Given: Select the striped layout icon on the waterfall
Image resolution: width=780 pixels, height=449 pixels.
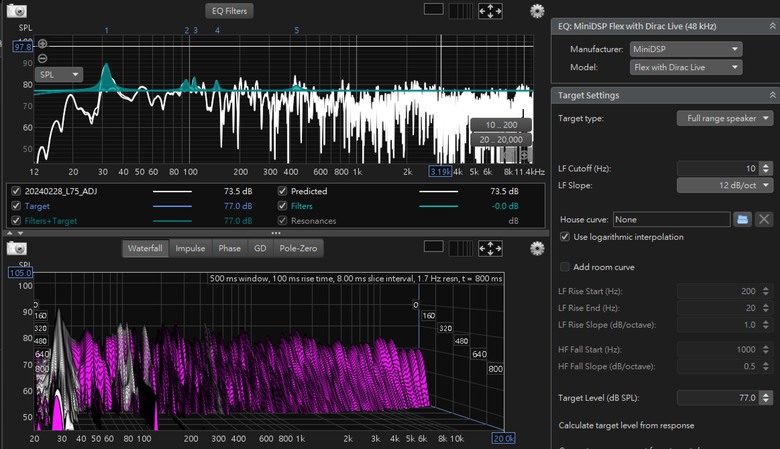Looking at the screenshot, I should coord(460,248).
